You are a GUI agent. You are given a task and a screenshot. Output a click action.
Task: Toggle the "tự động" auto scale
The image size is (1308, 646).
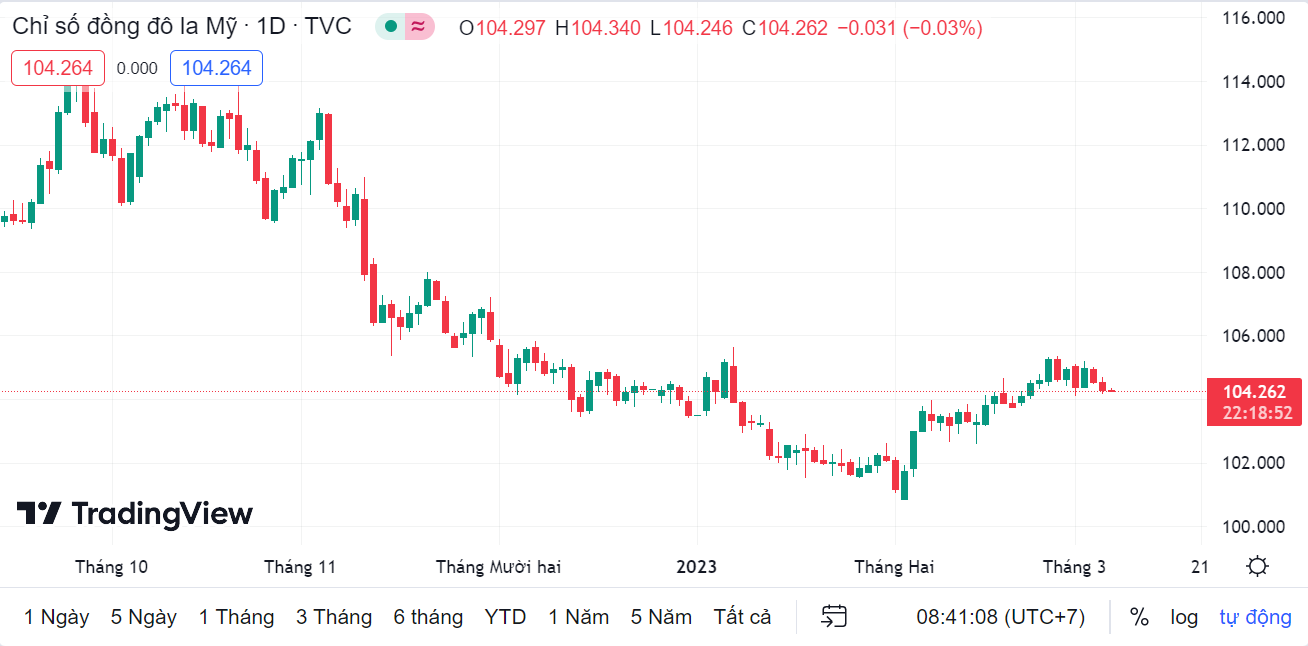pyautogui.click(x=1255, y=617)
